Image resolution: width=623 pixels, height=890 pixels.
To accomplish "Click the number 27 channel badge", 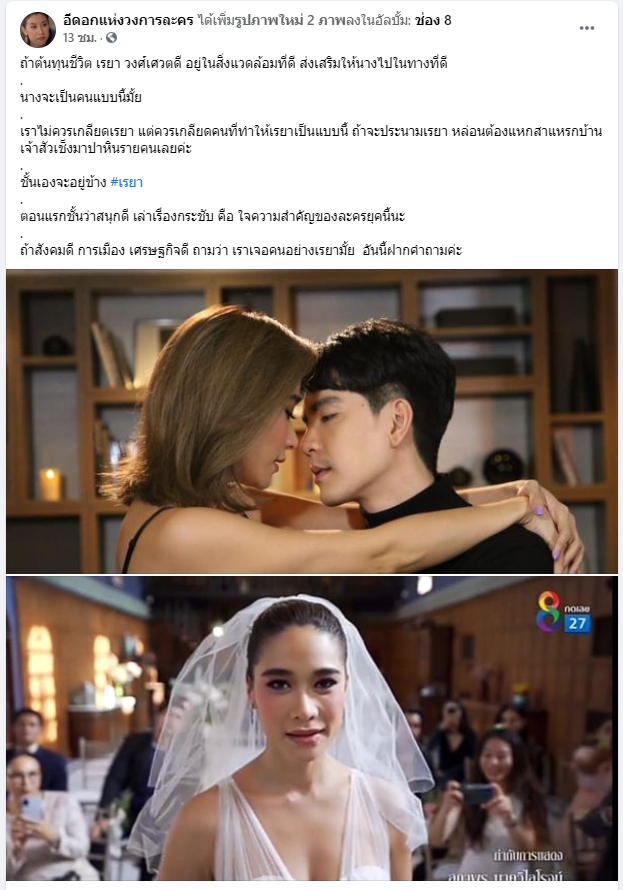I will click(x=578, y=624).
